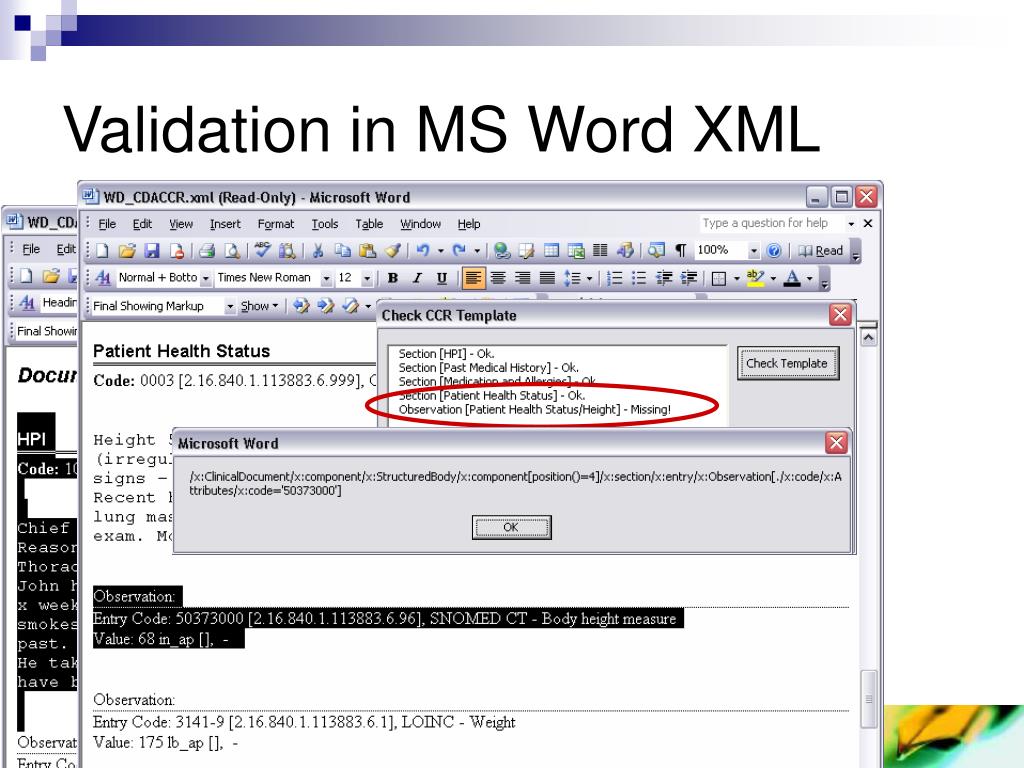Screen dimensions: 1024x768
Task: Open font size 12 dropdown
Action: click(x=367, y=279)
